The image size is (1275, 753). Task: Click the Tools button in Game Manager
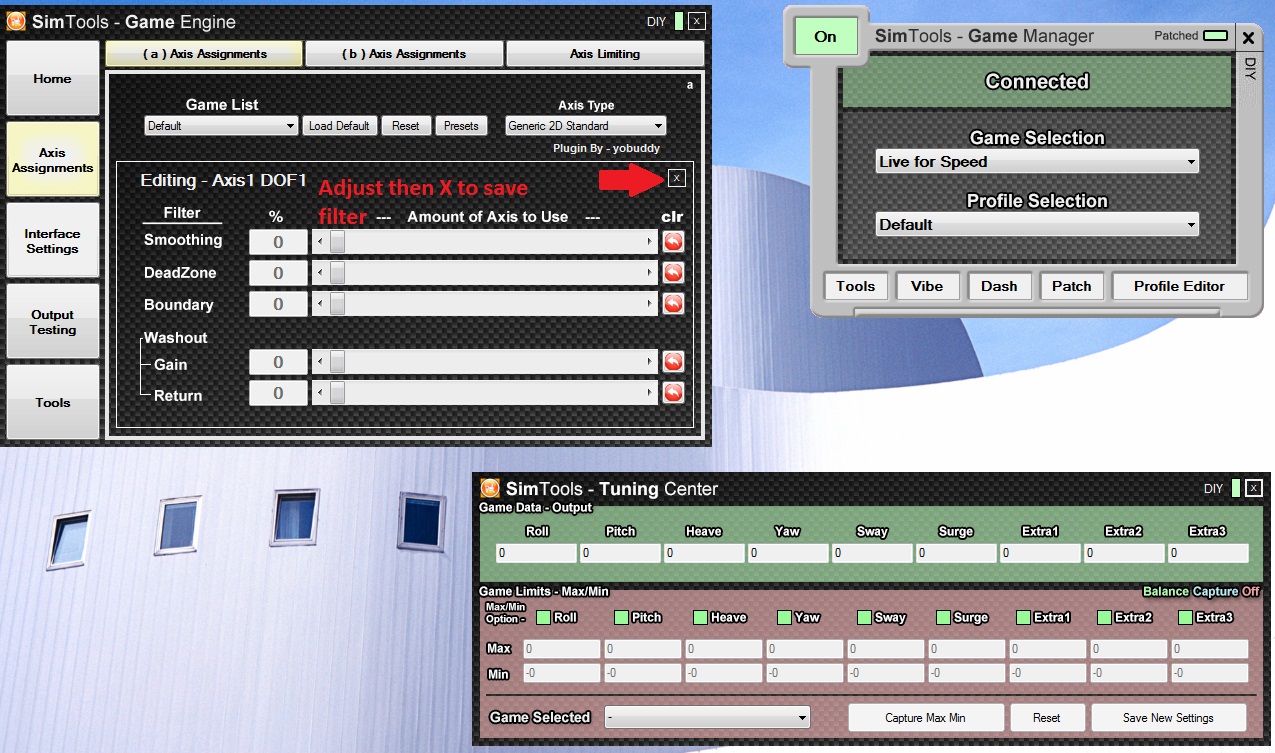click(x=855, y=286)
